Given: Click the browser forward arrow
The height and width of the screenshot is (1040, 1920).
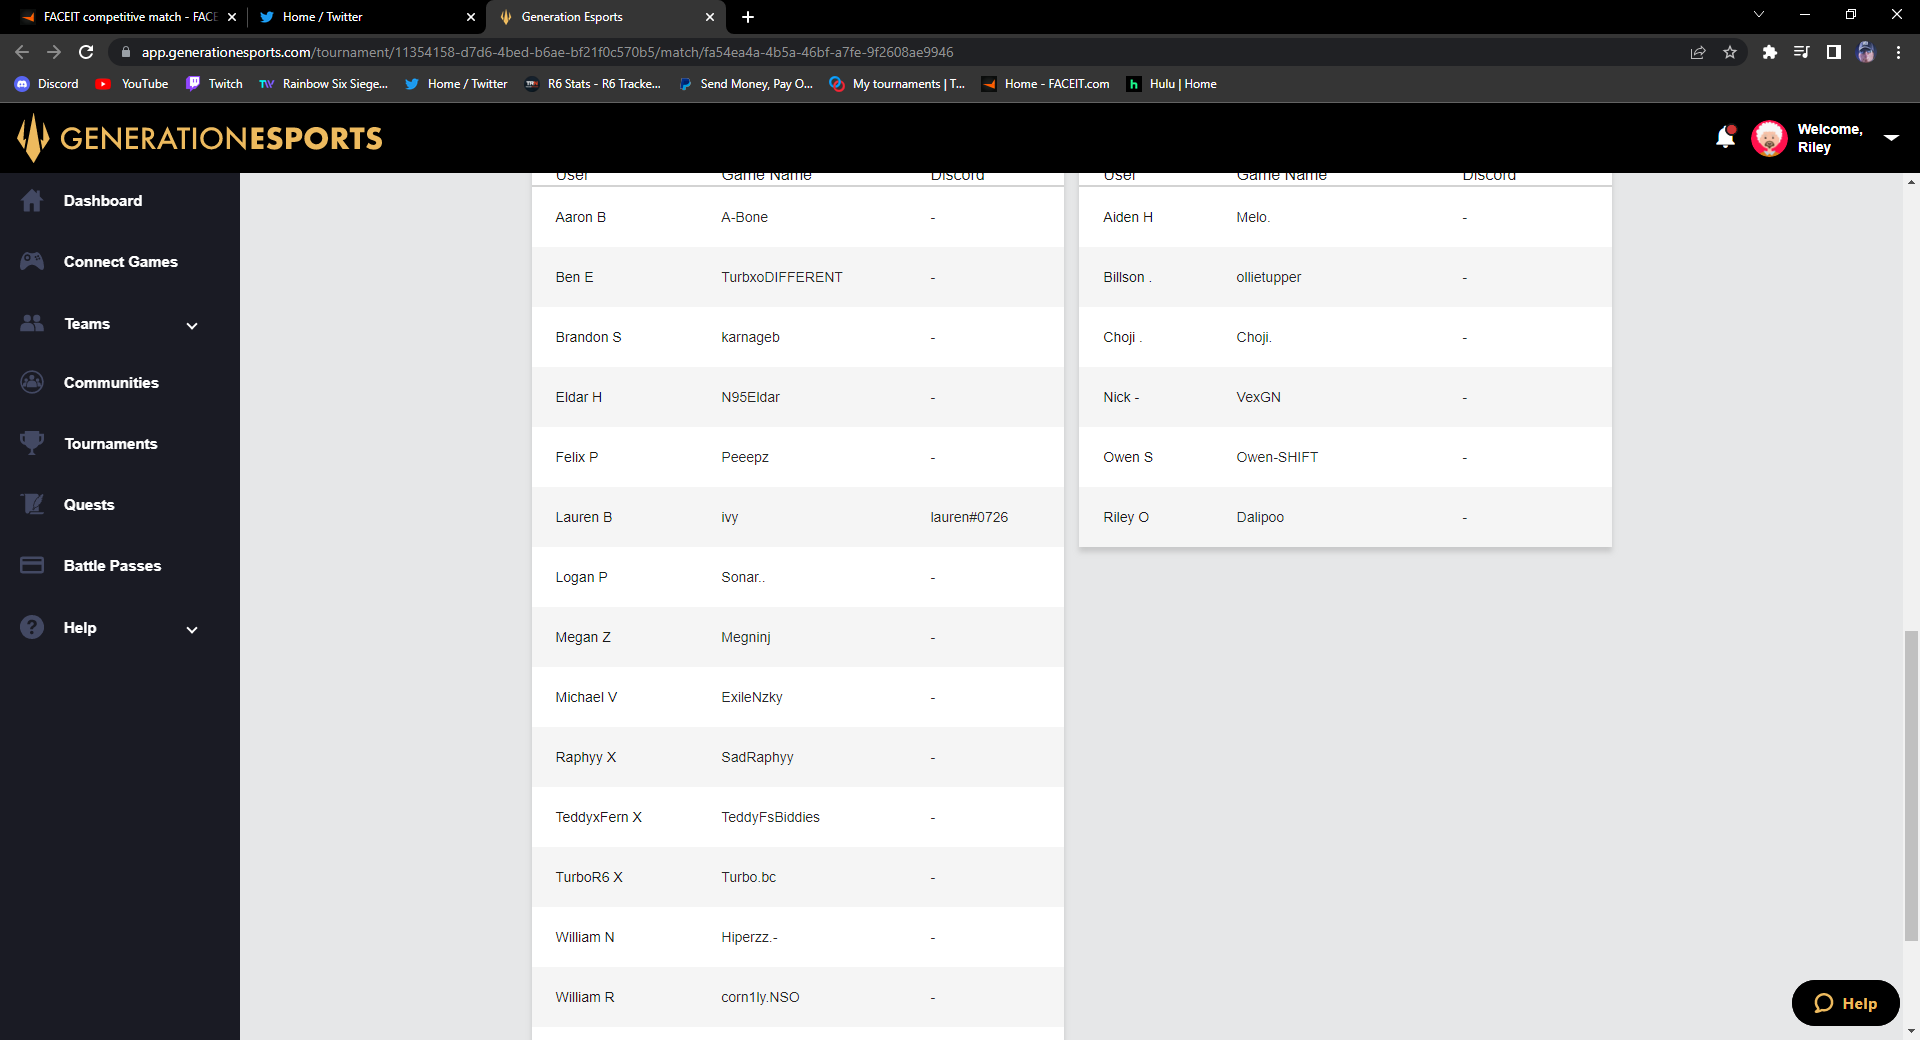Looking at the screenshot, I should pos(54,52).
